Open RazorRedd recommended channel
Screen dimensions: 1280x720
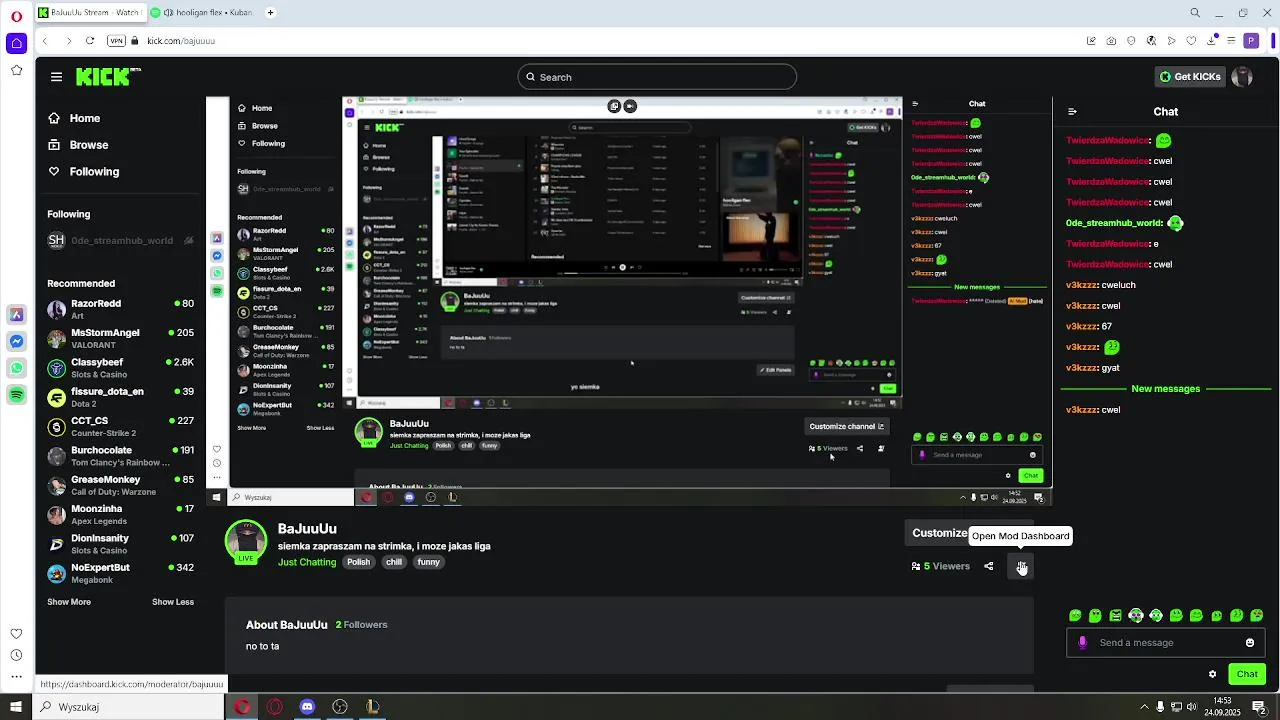120,309
